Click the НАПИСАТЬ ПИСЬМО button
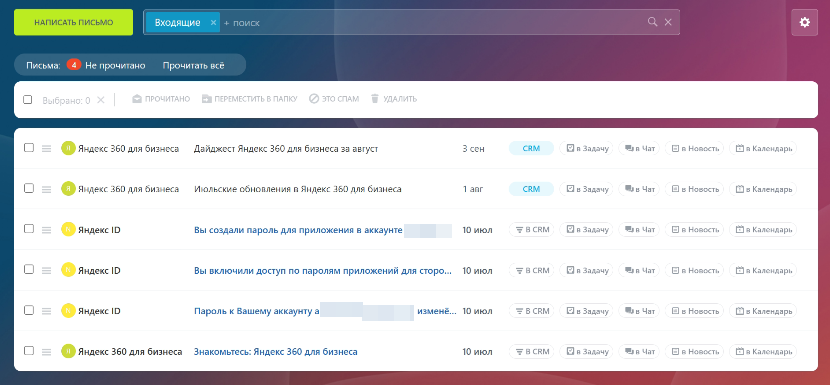This screenshot has width=830, height=385. [x=74, y=22]
